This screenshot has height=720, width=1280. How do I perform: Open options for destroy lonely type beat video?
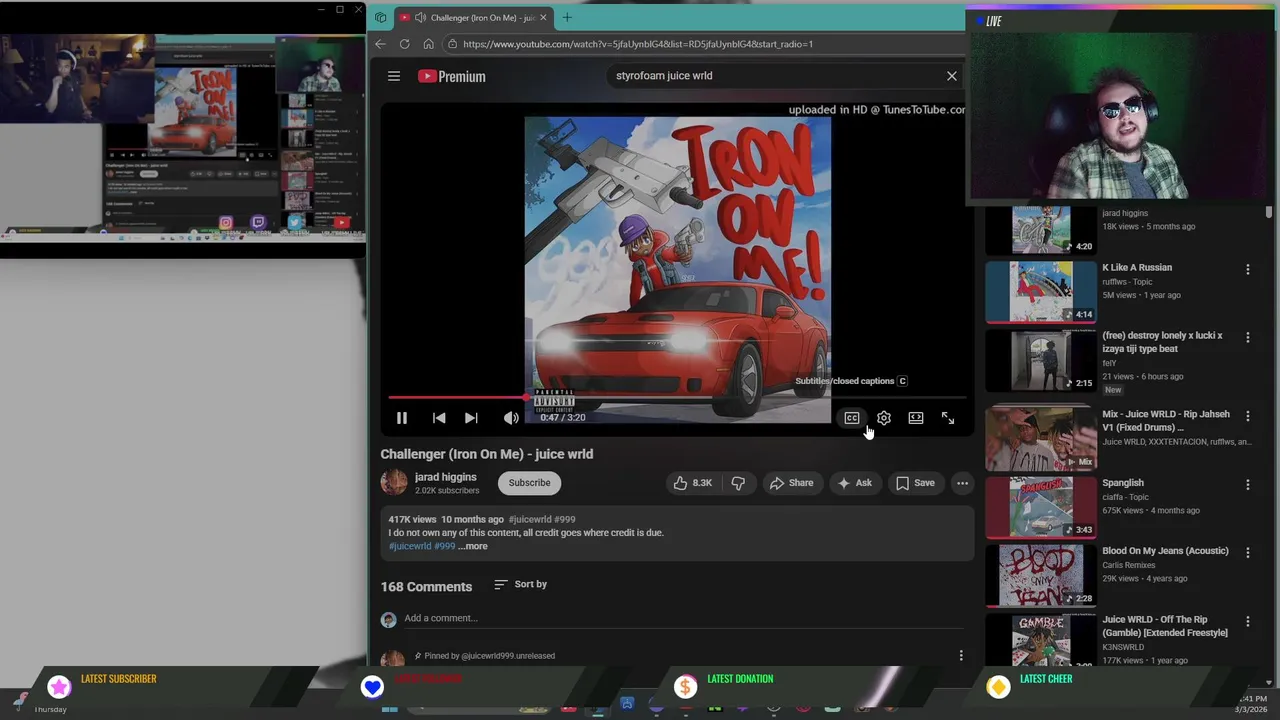click(1247, 338)
